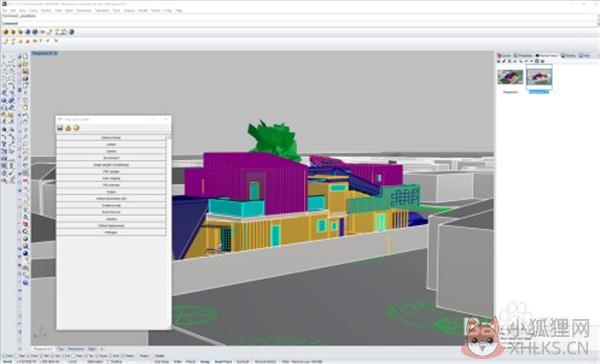Expand the Image sampler (Antialiasing) rollout

[111, 165]
